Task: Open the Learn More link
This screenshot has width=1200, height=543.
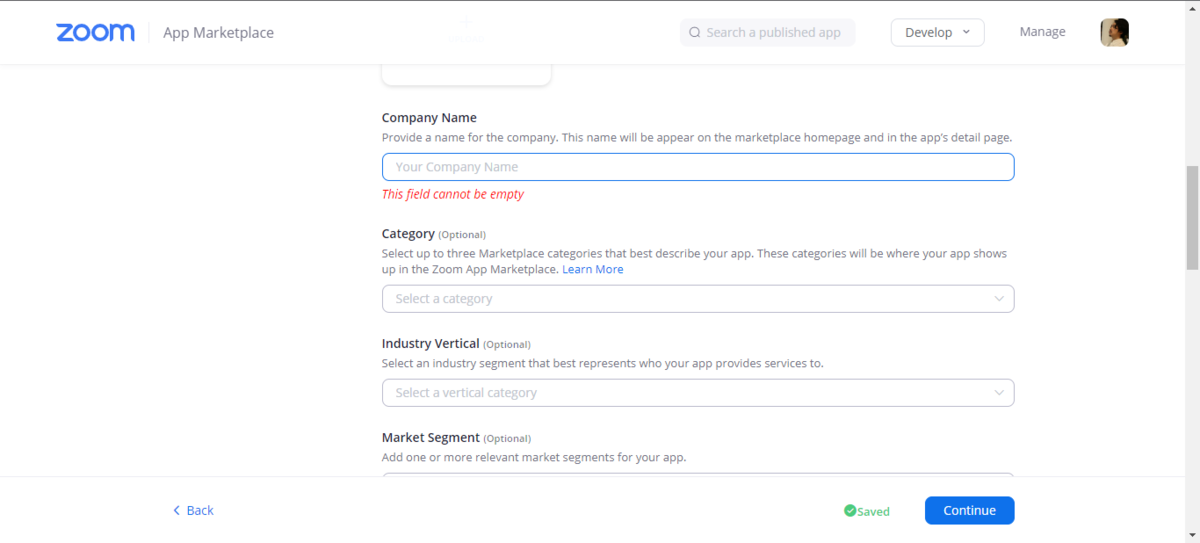Action: (x=592, y=270)
